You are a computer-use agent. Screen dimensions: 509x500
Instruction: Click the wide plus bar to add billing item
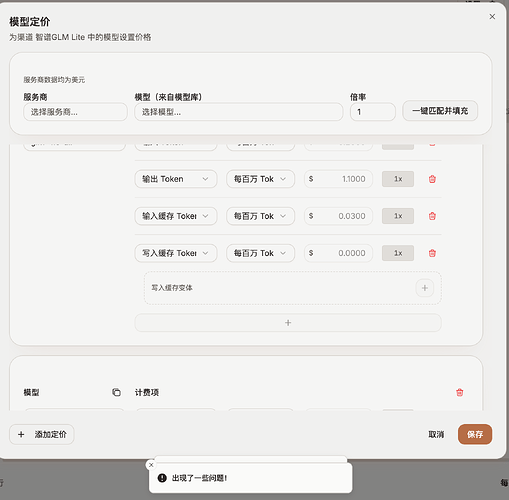click(x=288, y=323)
